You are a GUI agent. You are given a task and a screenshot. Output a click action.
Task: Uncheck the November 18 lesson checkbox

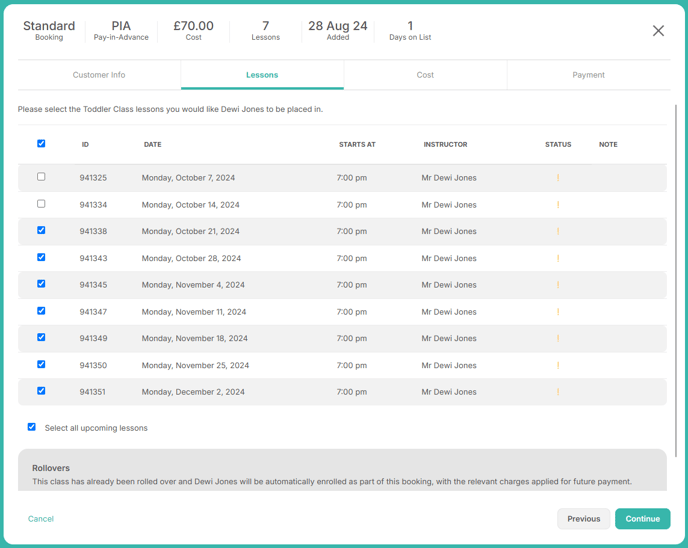pyautogui.click(x=41, y=337)
